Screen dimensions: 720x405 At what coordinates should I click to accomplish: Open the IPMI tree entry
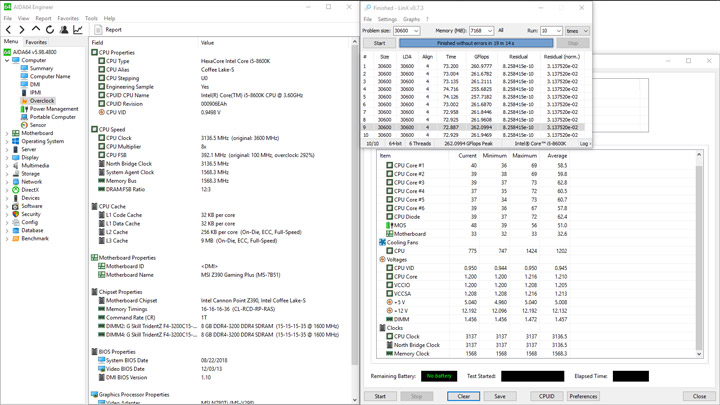pyautogui.click(x=35, y=92)
